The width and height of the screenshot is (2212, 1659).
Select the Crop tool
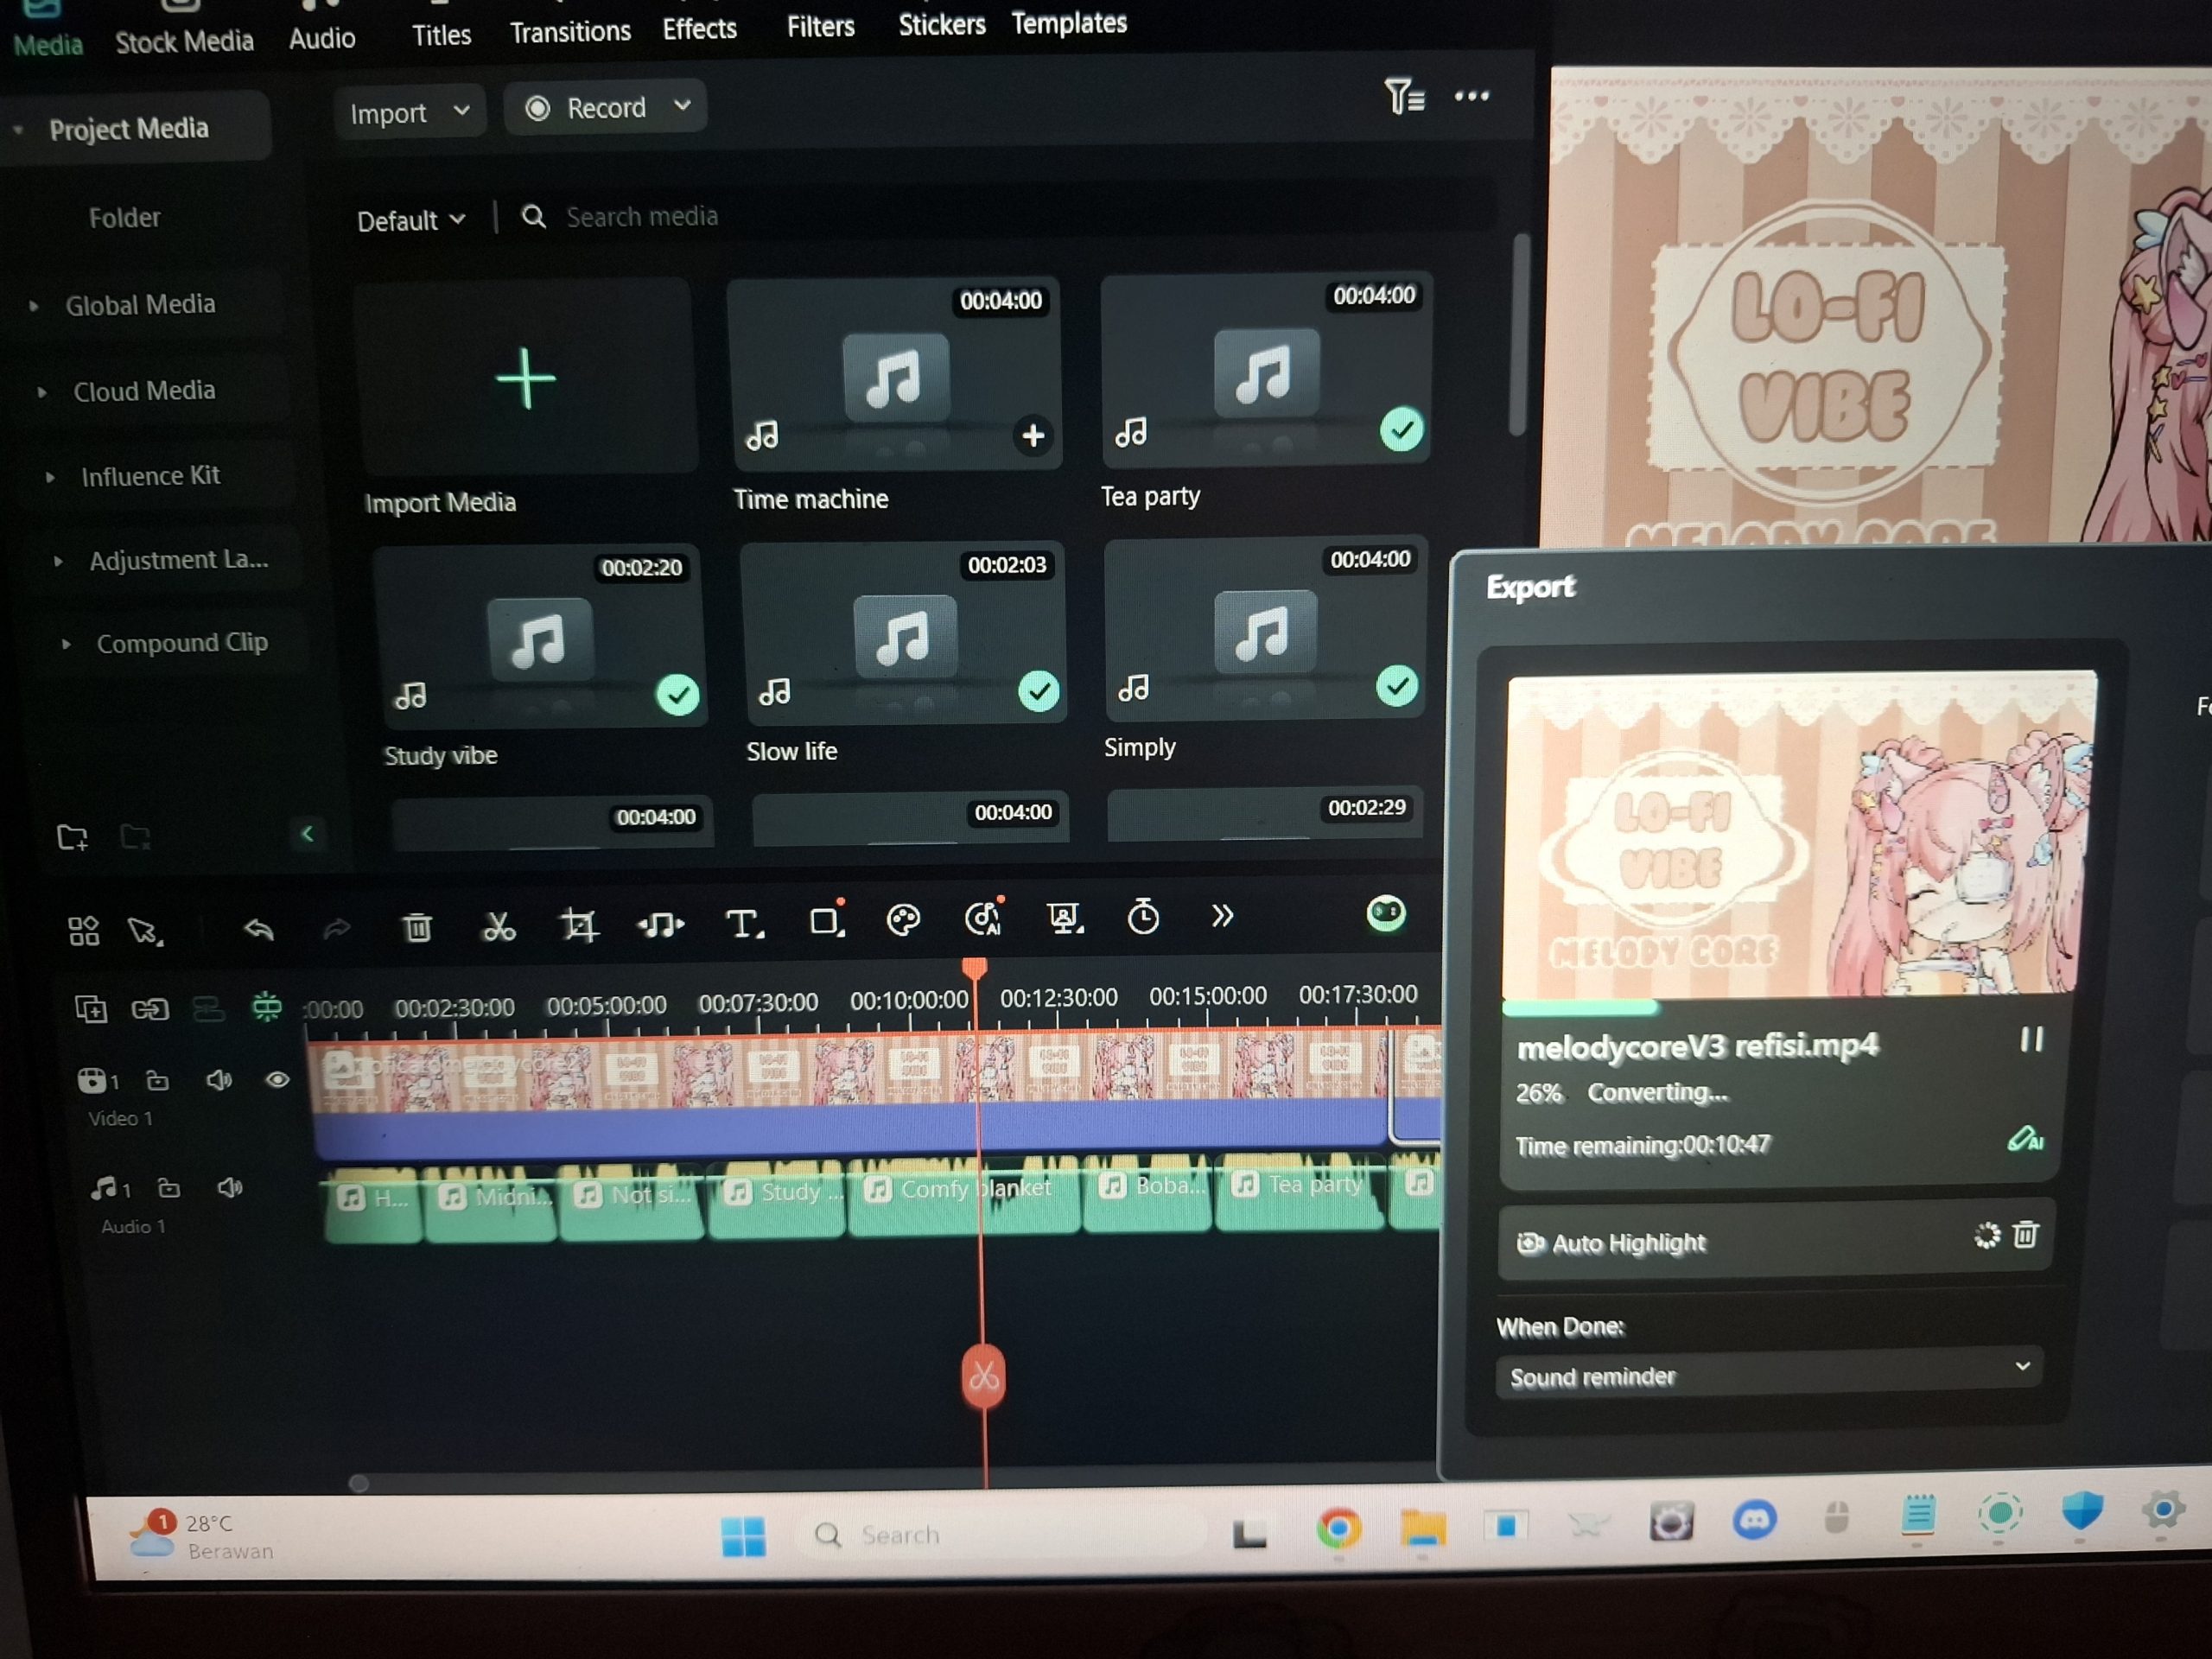pyautogui.click(x=579, y=924)
